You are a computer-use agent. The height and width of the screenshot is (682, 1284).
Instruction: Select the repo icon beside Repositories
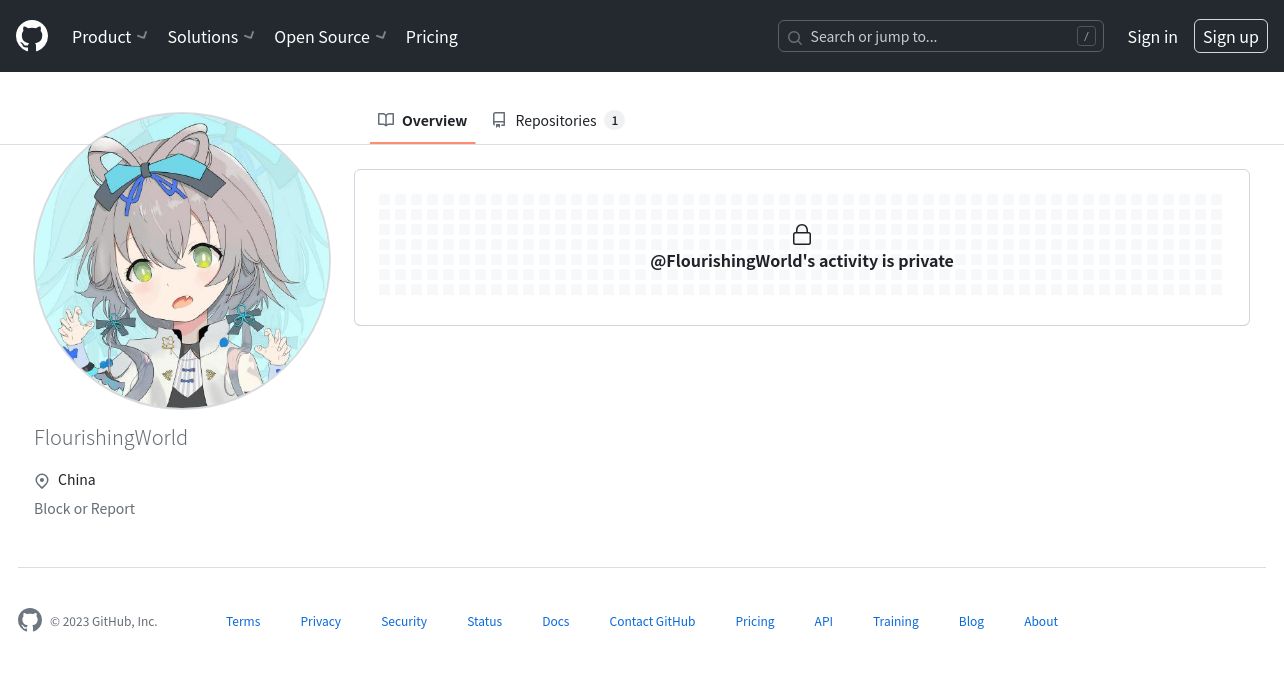coord(499,120)
